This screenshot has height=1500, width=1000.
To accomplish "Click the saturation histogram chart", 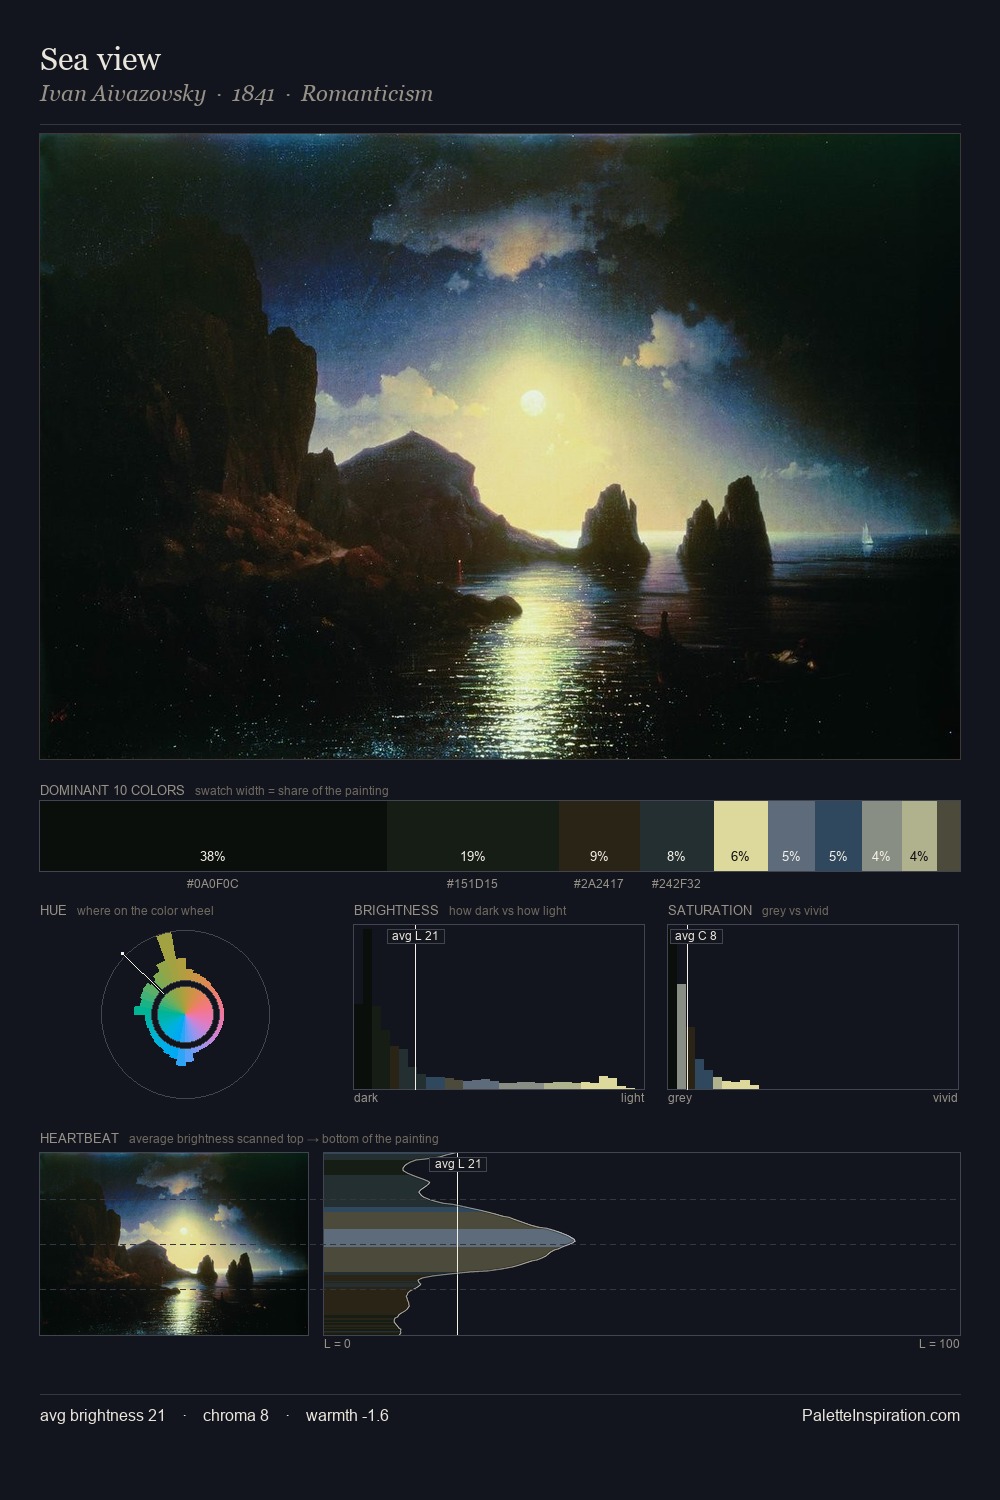I will (x=813, y=1007).
